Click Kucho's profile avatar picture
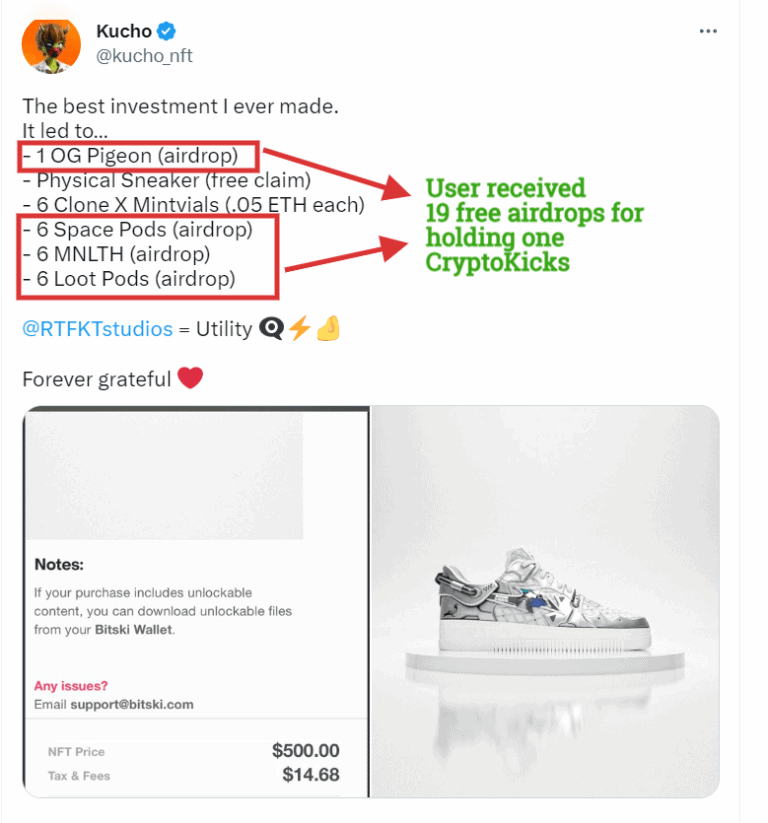This screenshot has width=768, height=823. (x=51, y=45)
